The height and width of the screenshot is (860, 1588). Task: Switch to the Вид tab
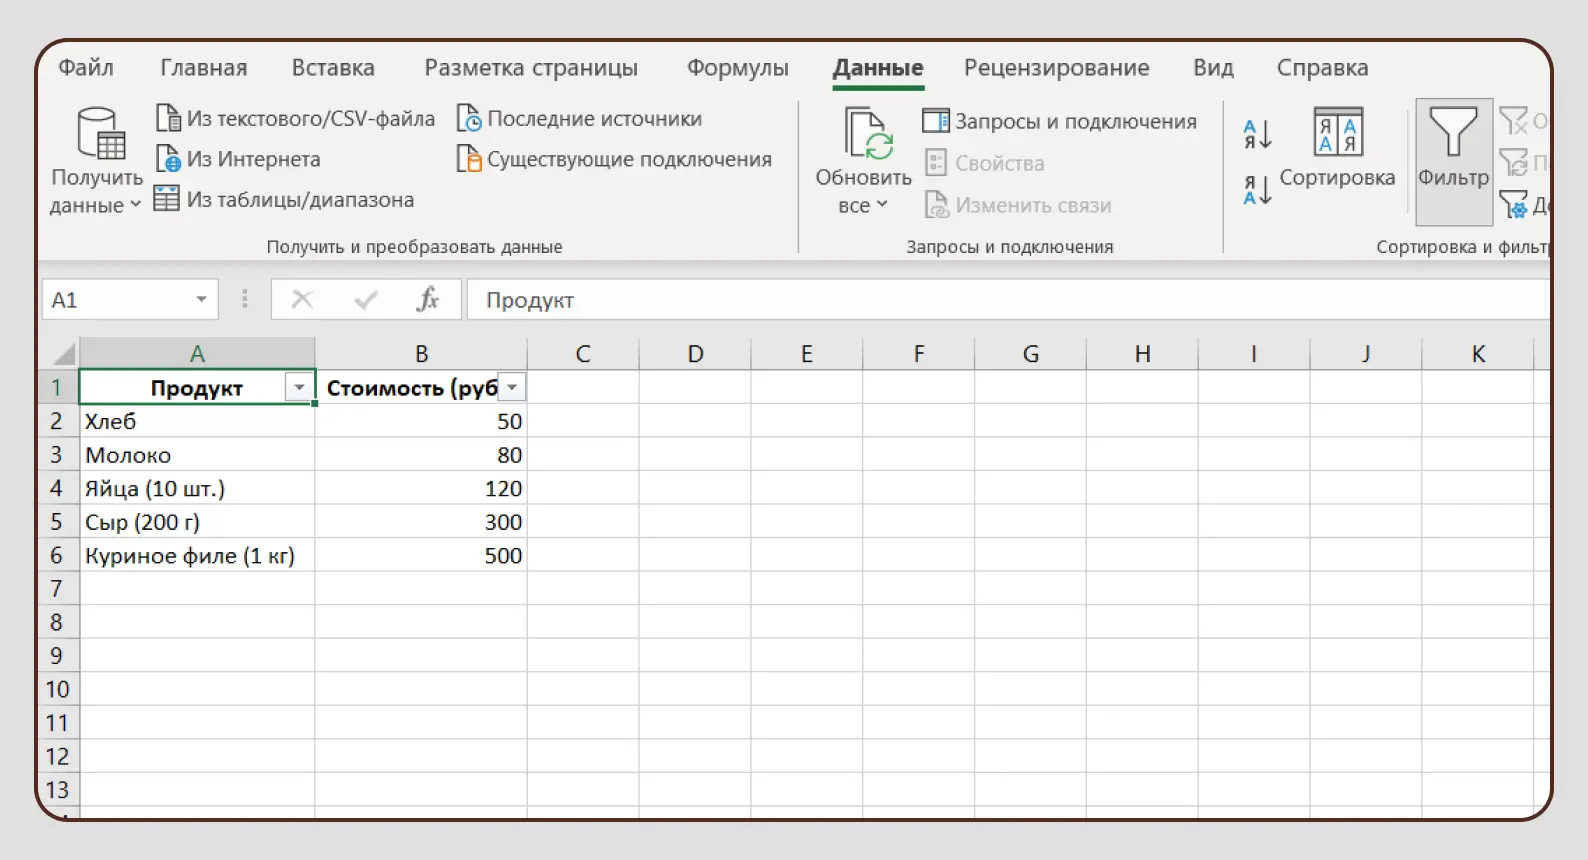(x=1213, y=67)
